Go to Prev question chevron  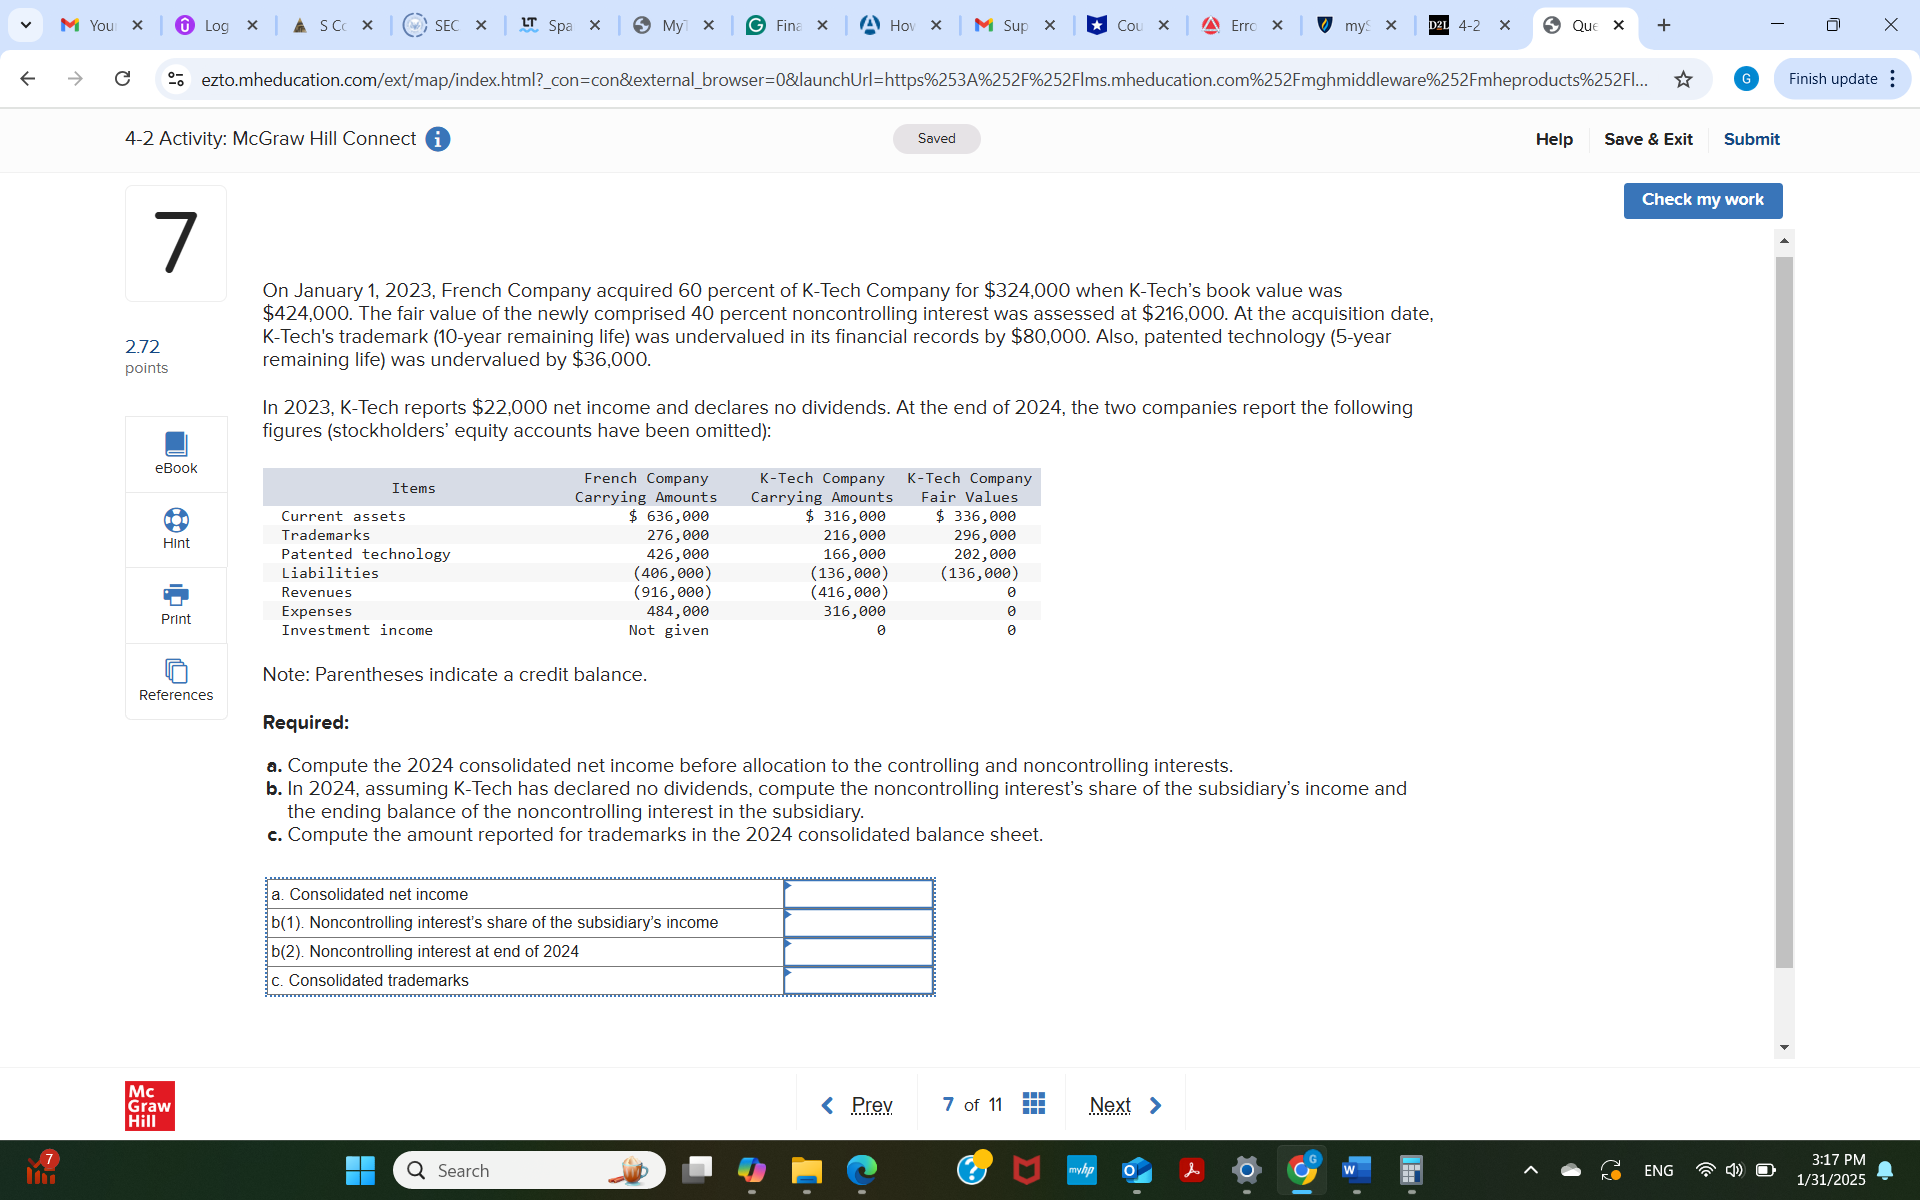(x=828, y=1105)
